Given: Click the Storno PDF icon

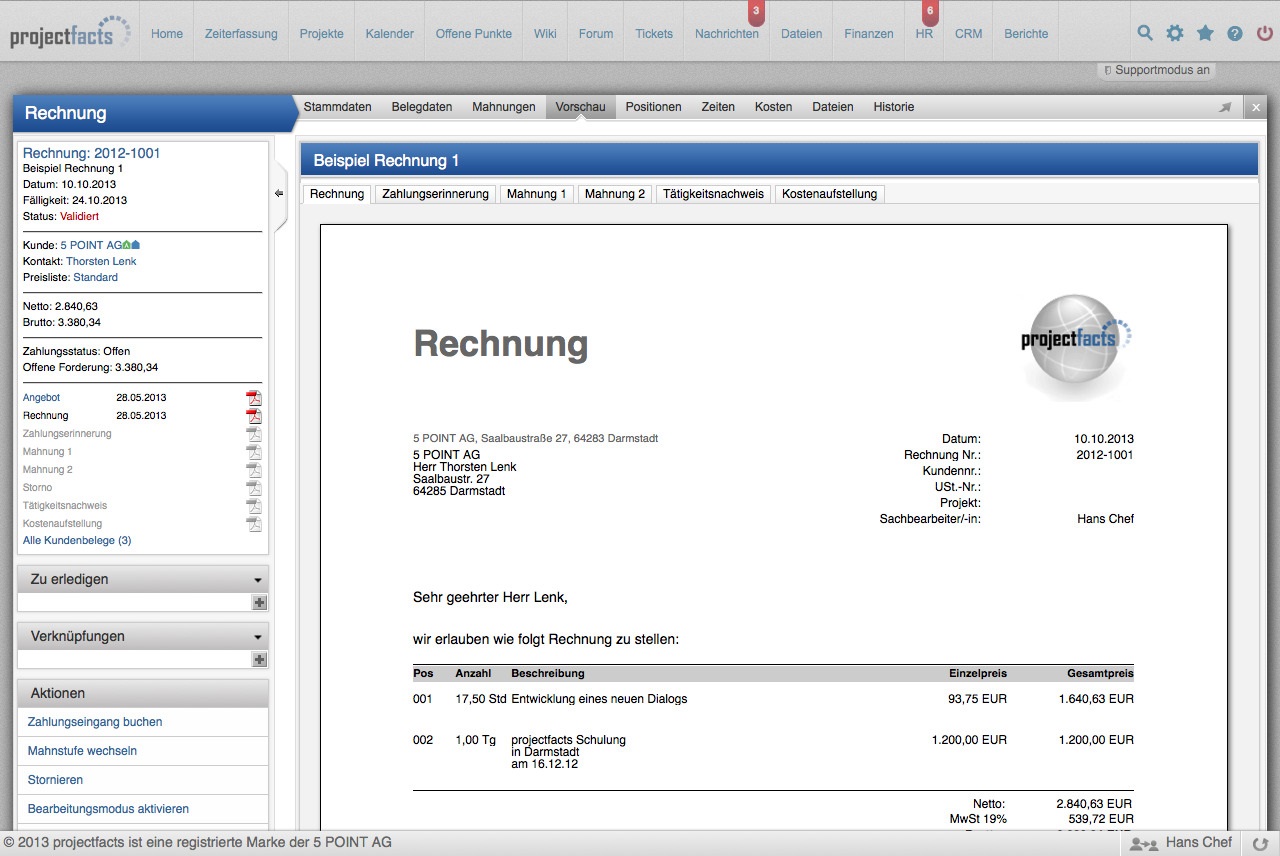Looking at the screenshot, I should tap(254, 488).
